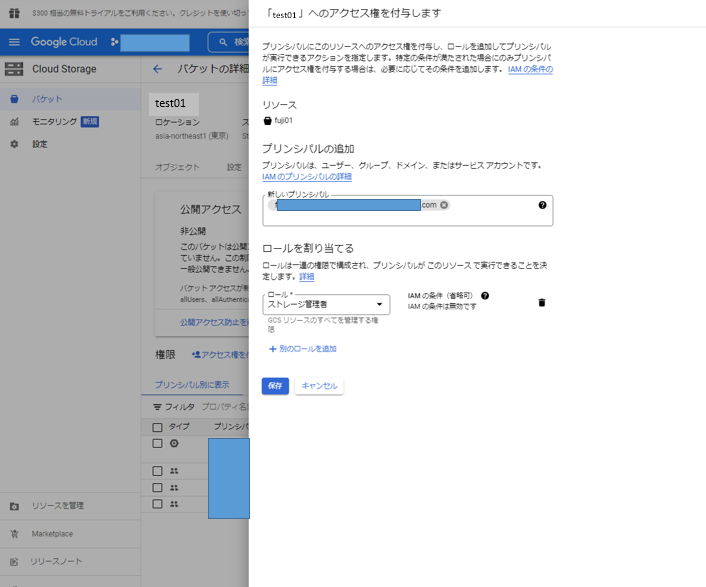The image size is (706, 587).
Task: Toggle the header checkbox next to タイプ
Action: pyautogui.click(x=157, y=427)
